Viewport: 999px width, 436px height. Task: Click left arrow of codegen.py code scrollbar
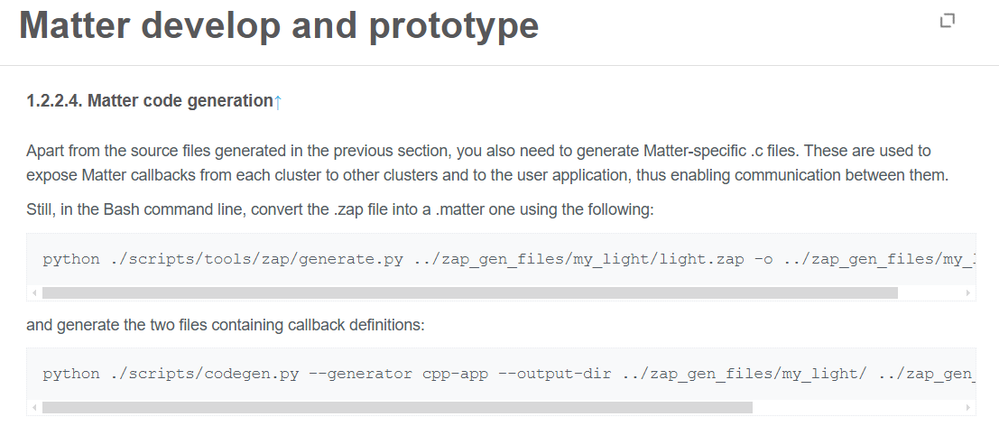(x=34, y=407)
